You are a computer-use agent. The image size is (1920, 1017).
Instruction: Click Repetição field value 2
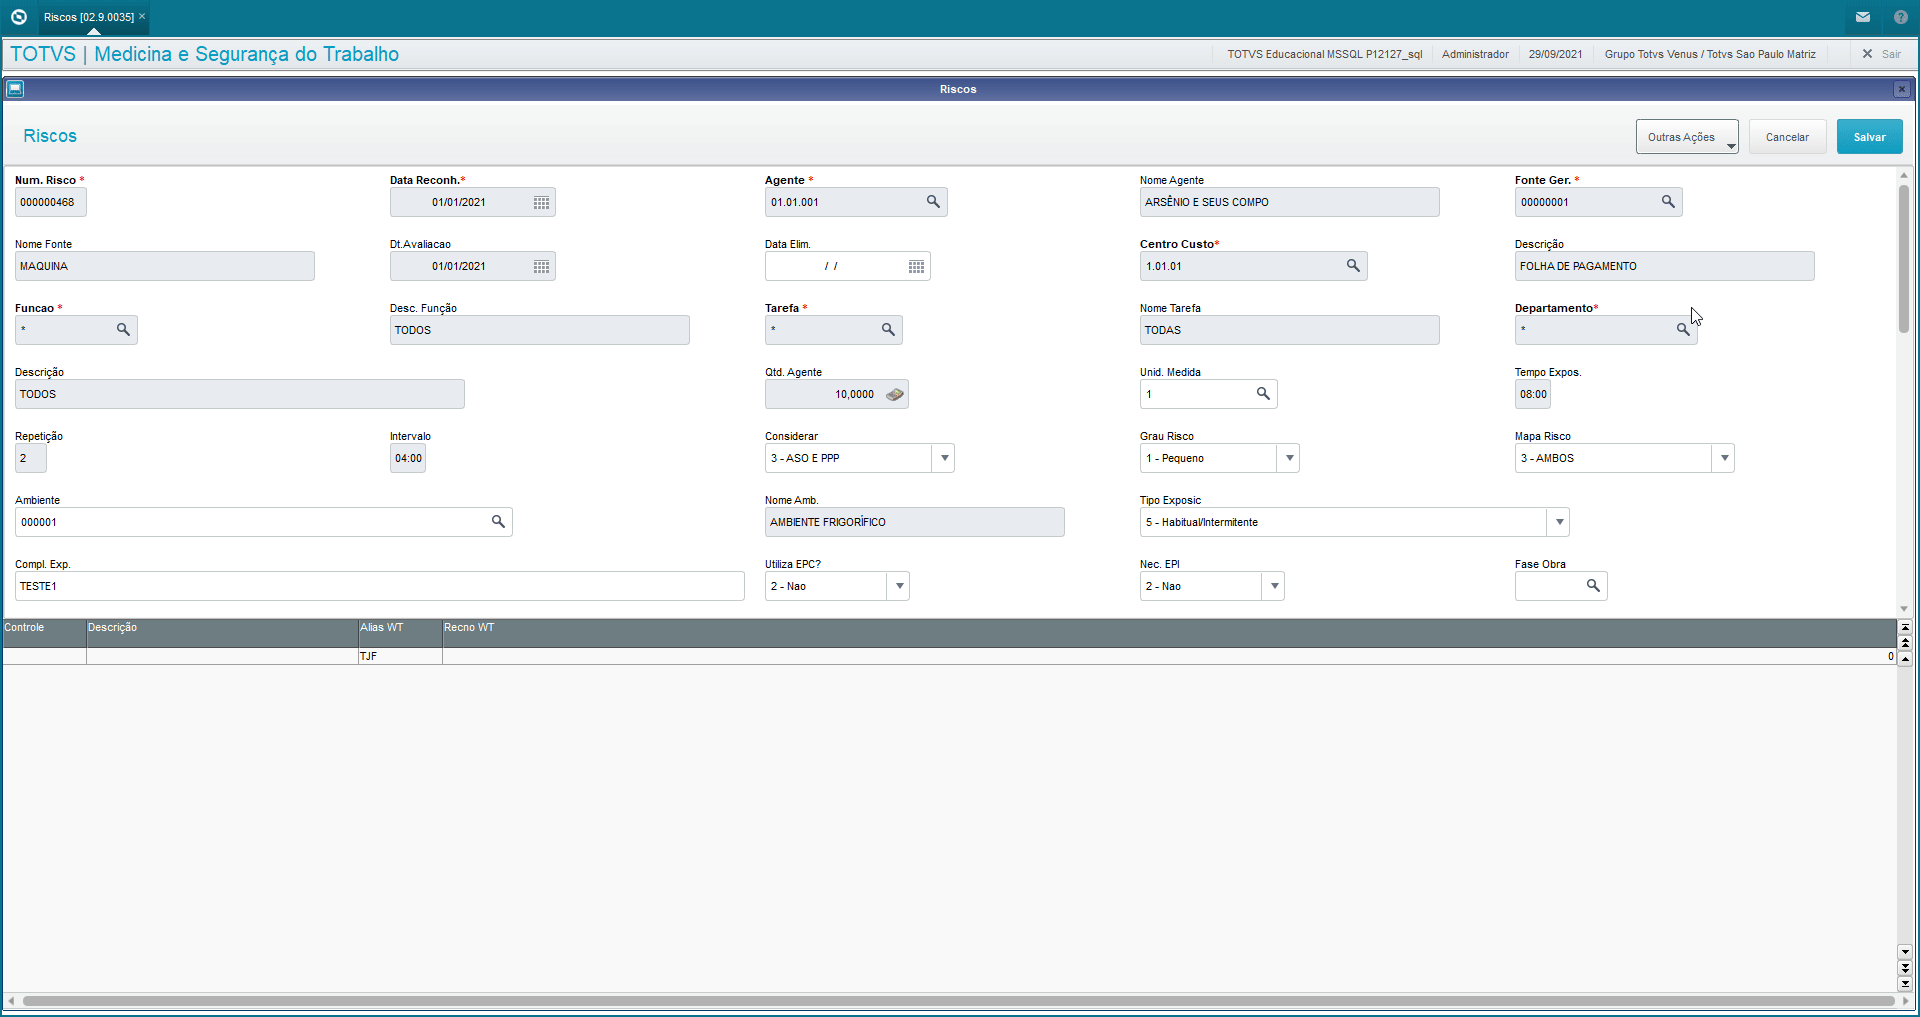click(x=30, y=458)
